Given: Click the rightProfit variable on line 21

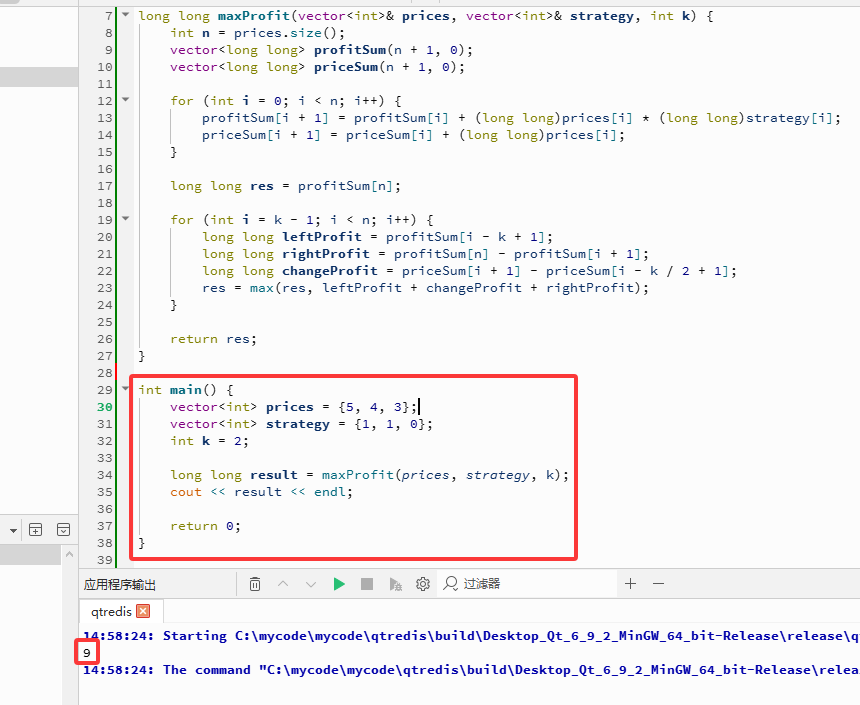Looking at the screenshot, I should point(326,255).
